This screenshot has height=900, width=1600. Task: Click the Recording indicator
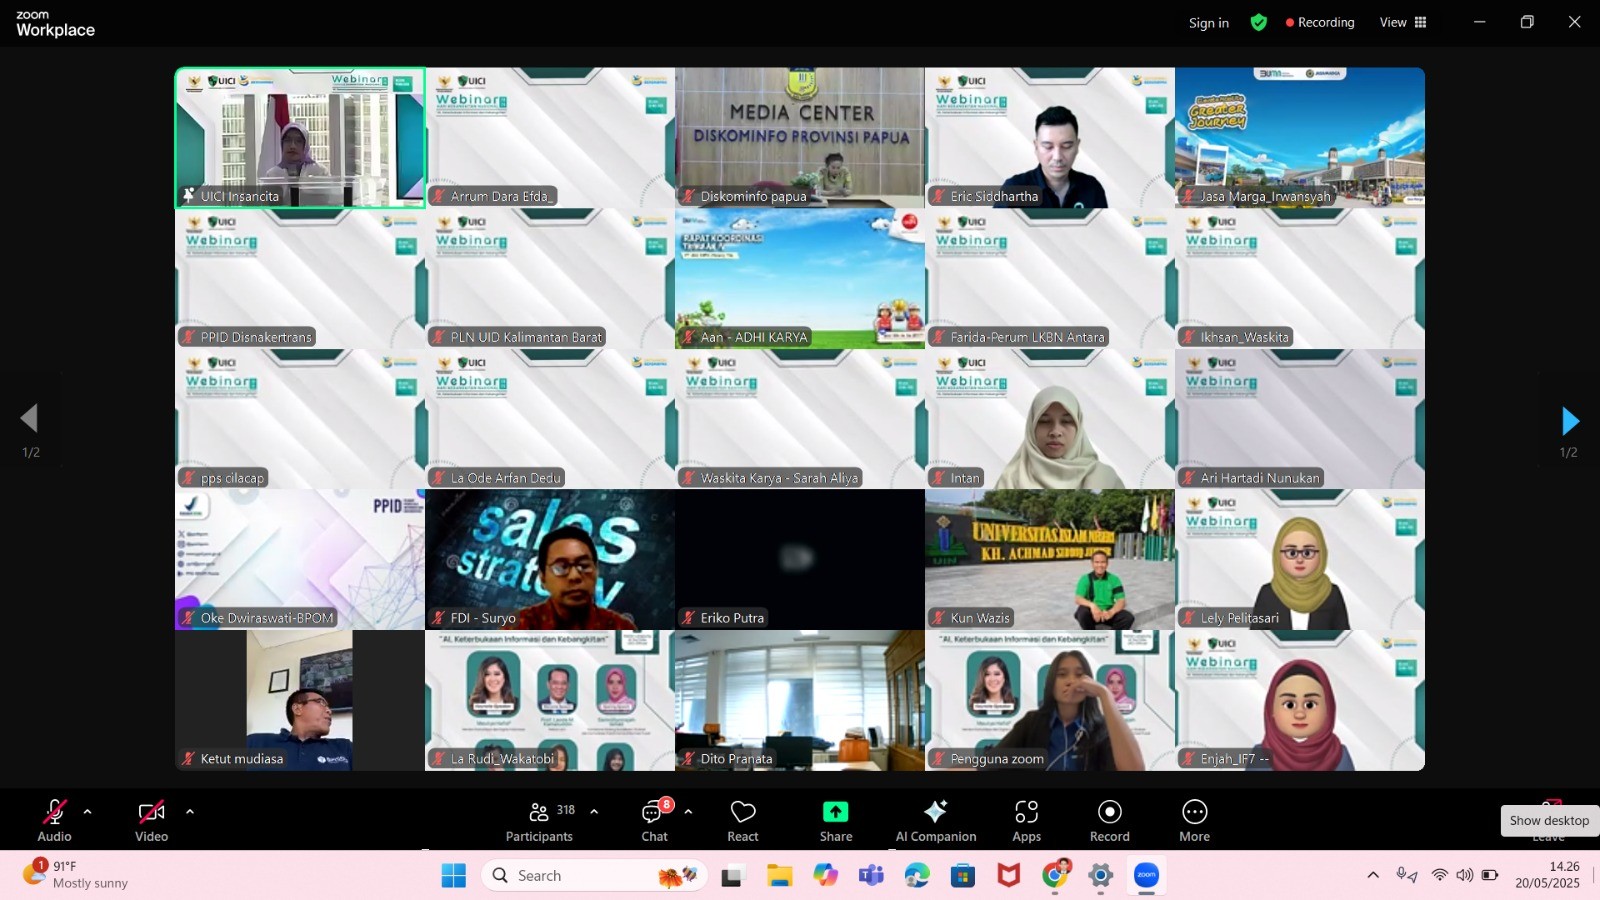(x=1320, y=22)
